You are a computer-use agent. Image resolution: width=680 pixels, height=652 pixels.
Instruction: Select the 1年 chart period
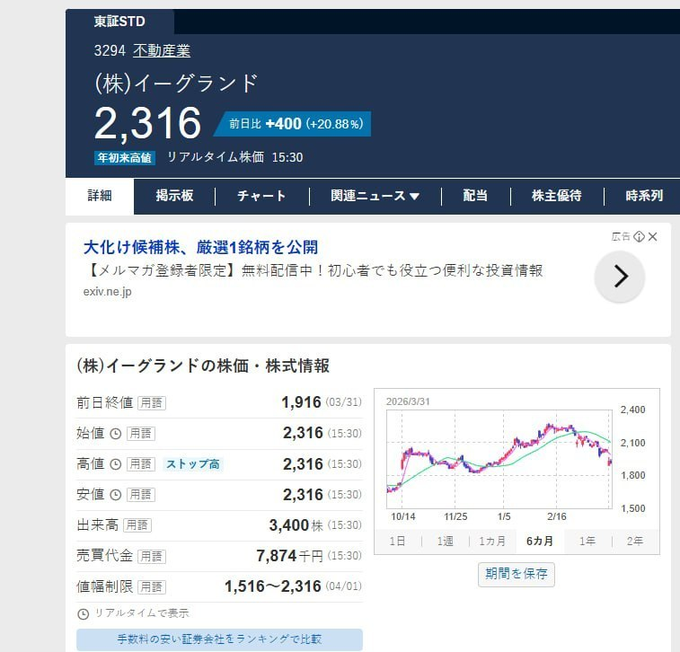tap(587, 541)
